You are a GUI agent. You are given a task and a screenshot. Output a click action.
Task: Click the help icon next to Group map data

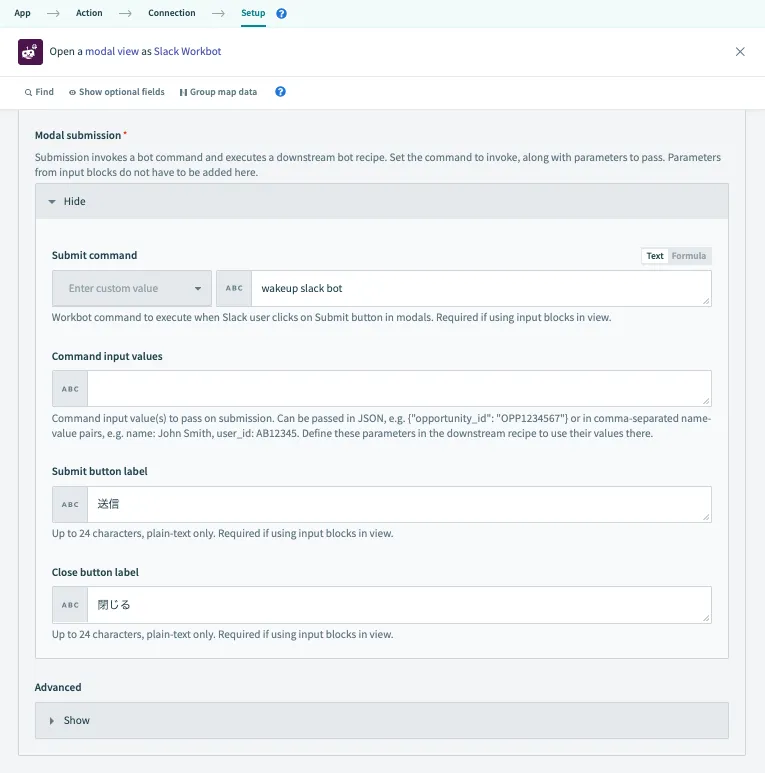click(281, 92)
